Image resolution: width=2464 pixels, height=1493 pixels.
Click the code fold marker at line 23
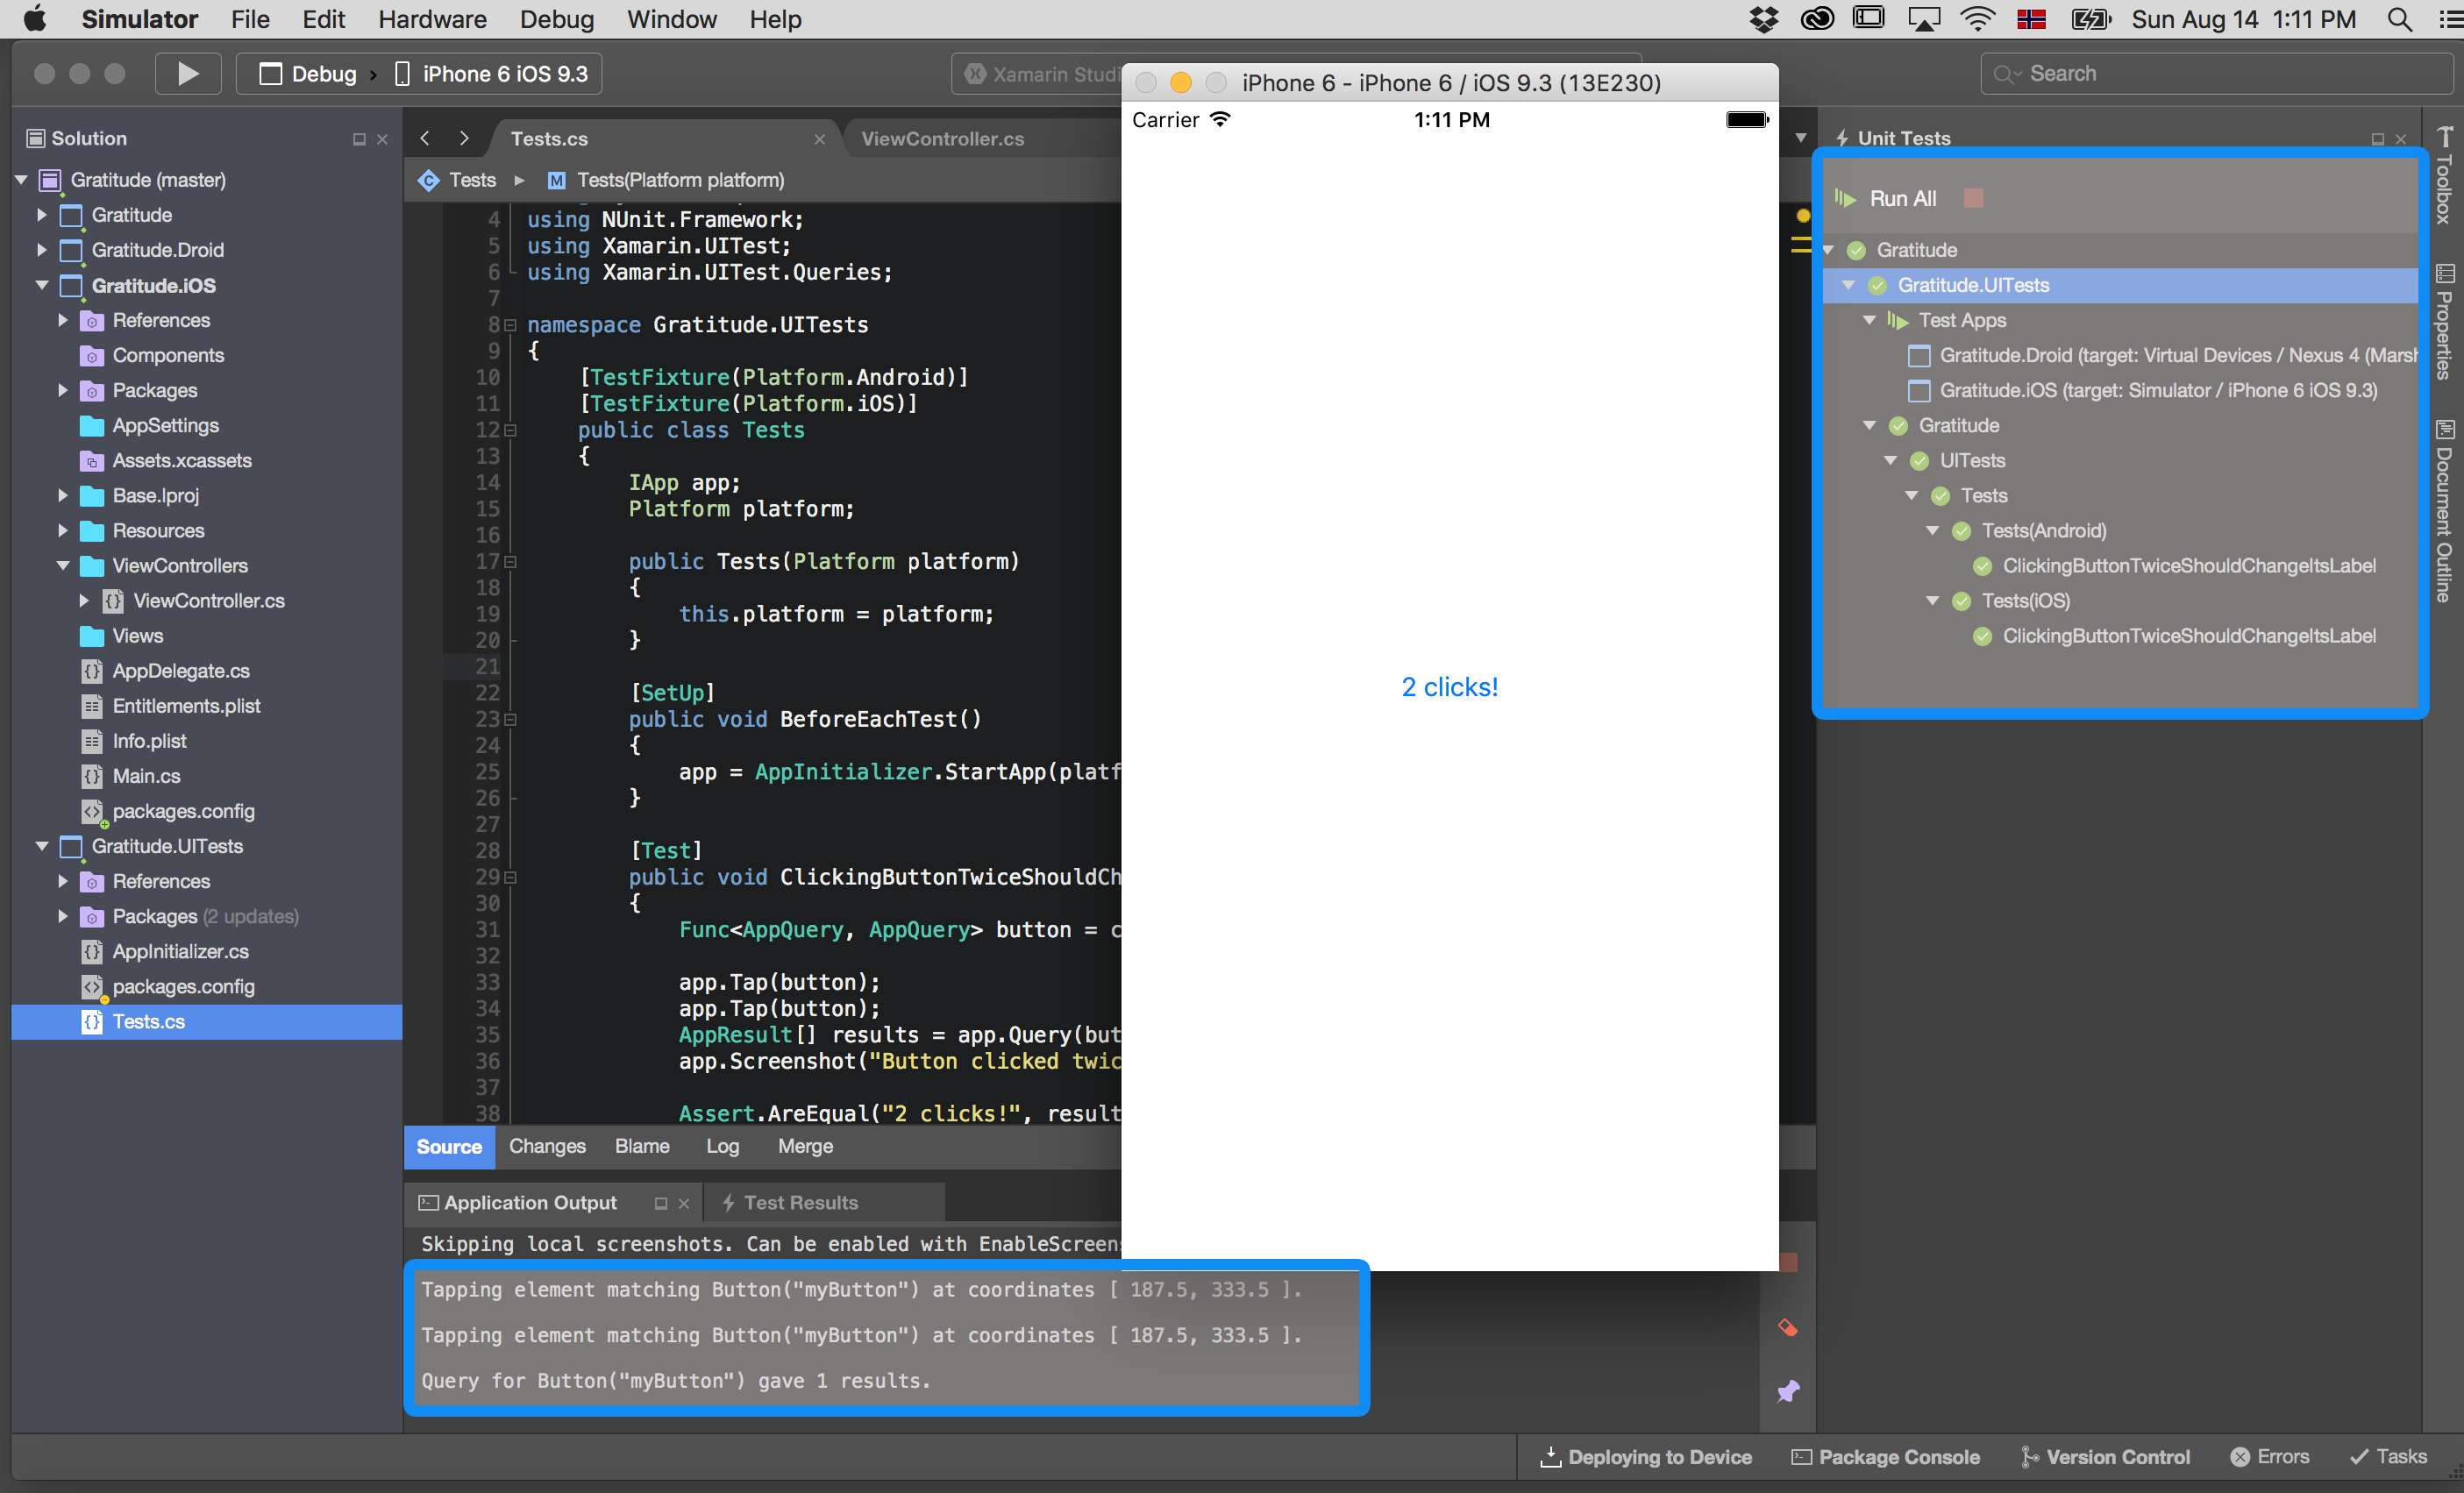click(510, 719)
